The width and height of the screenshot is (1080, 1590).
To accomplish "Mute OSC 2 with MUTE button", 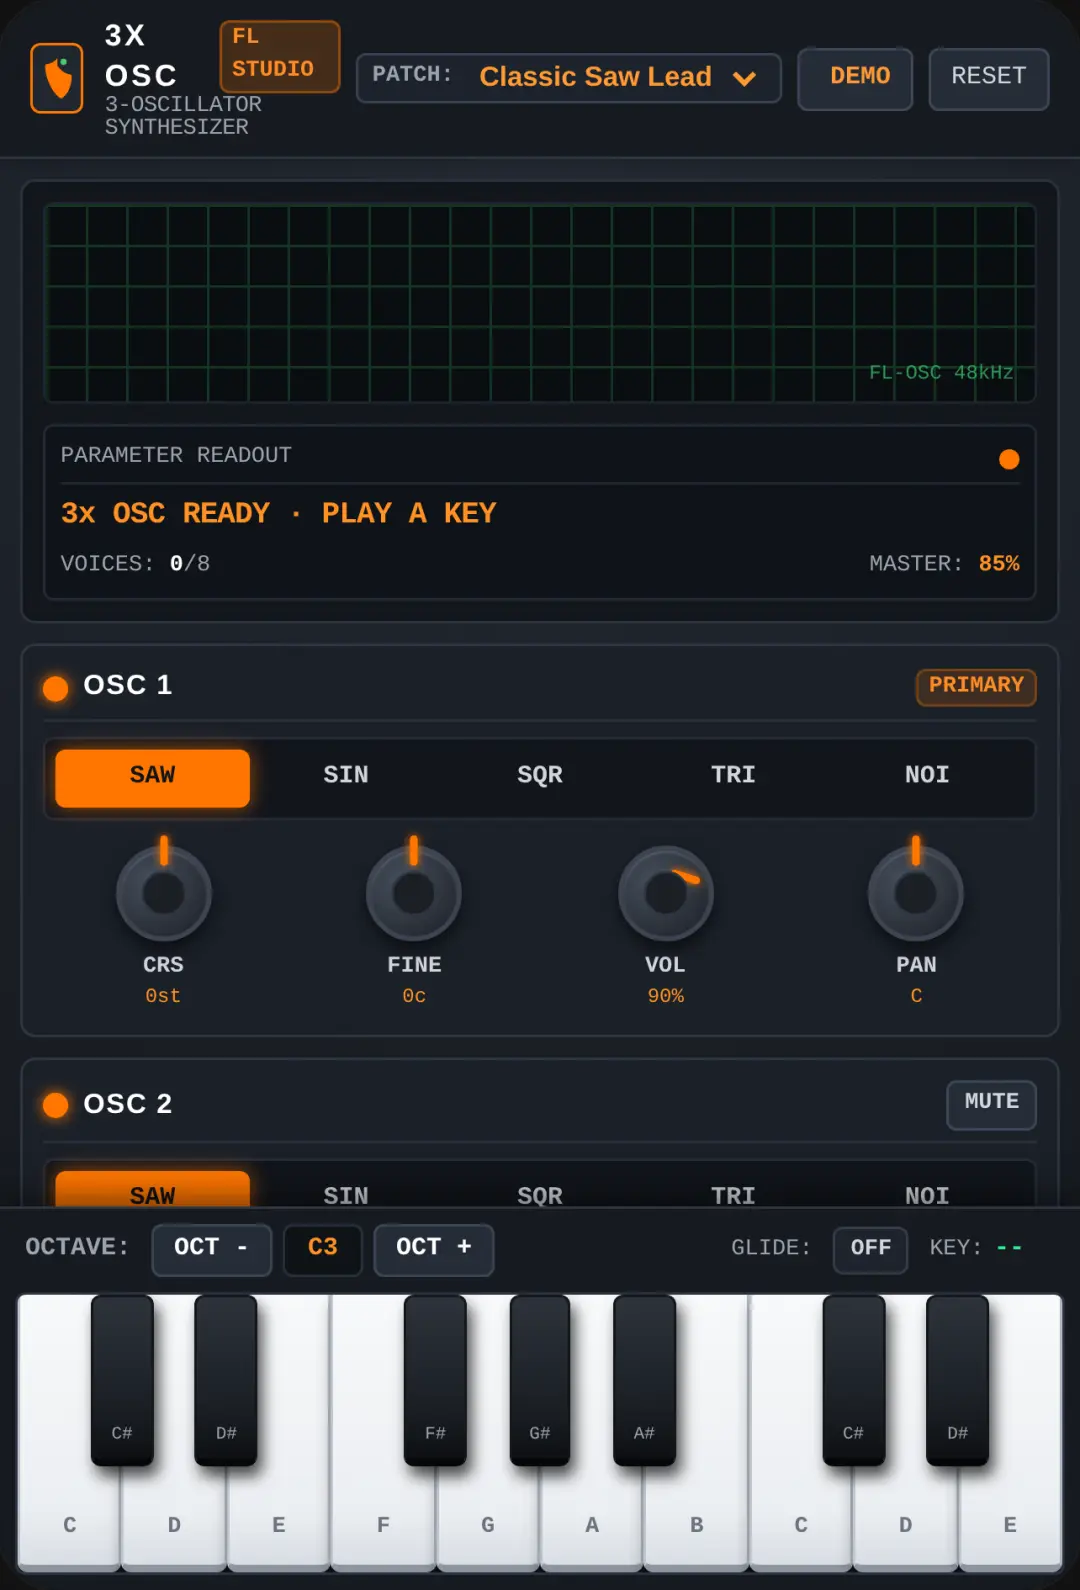I will (991, 1104).
